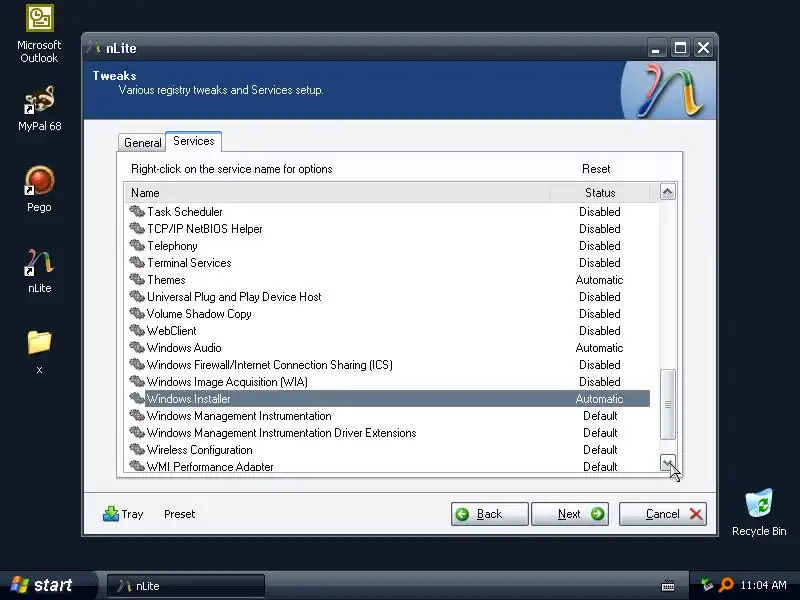This screenshot has width=800, height=600.
Task: Select the TCP/IP NetBIOS Helper name
Action: tap(205, 229)
